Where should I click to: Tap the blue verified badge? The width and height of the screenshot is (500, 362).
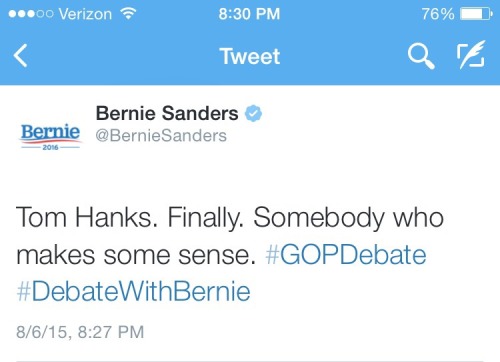[x=253, y=113]
